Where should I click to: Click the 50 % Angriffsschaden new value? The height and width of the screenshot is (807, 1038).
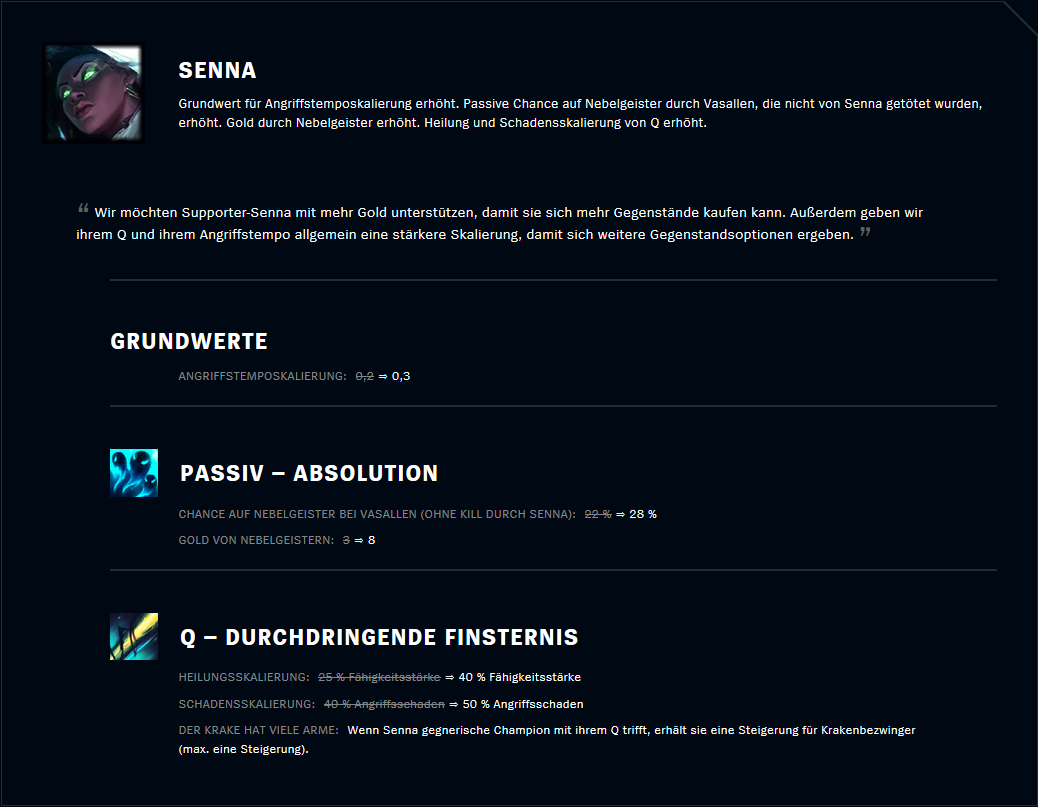tap(523, 704)
